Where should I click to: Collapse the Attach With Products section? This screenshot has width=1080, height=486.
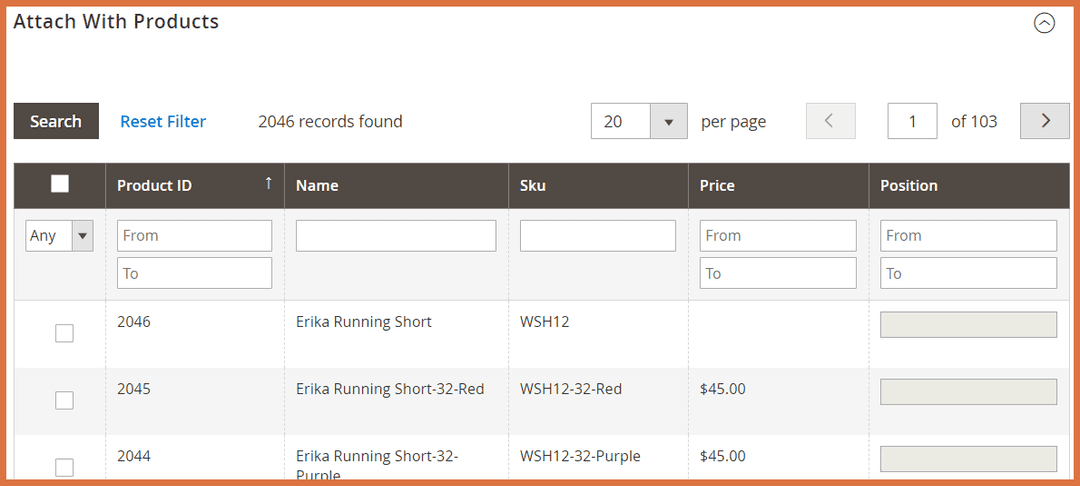click(x=1044, y=23)
